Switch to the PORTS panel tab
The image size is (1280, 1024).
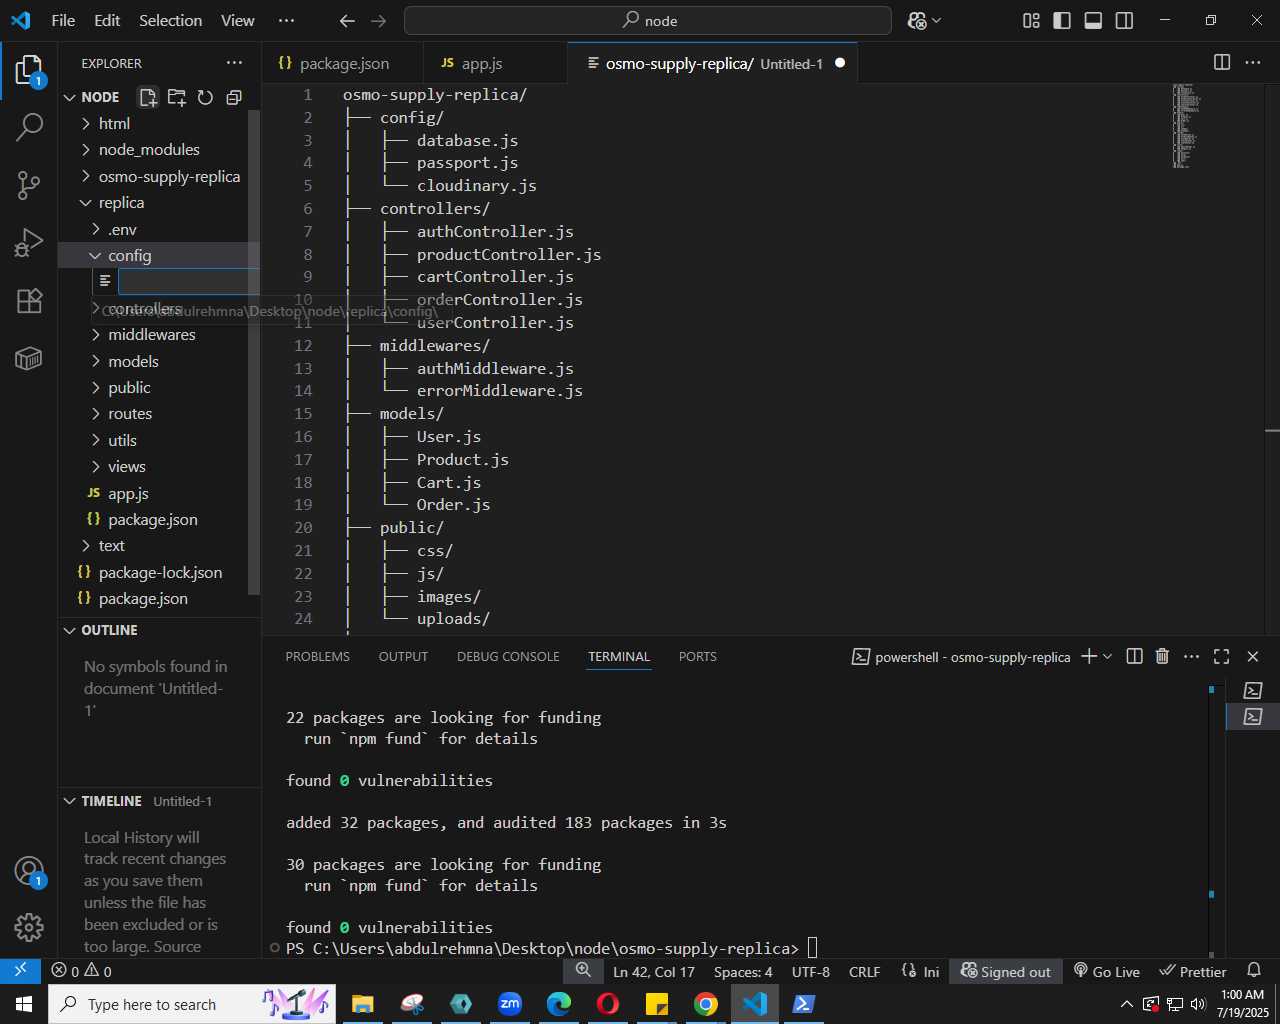(697, 657)
